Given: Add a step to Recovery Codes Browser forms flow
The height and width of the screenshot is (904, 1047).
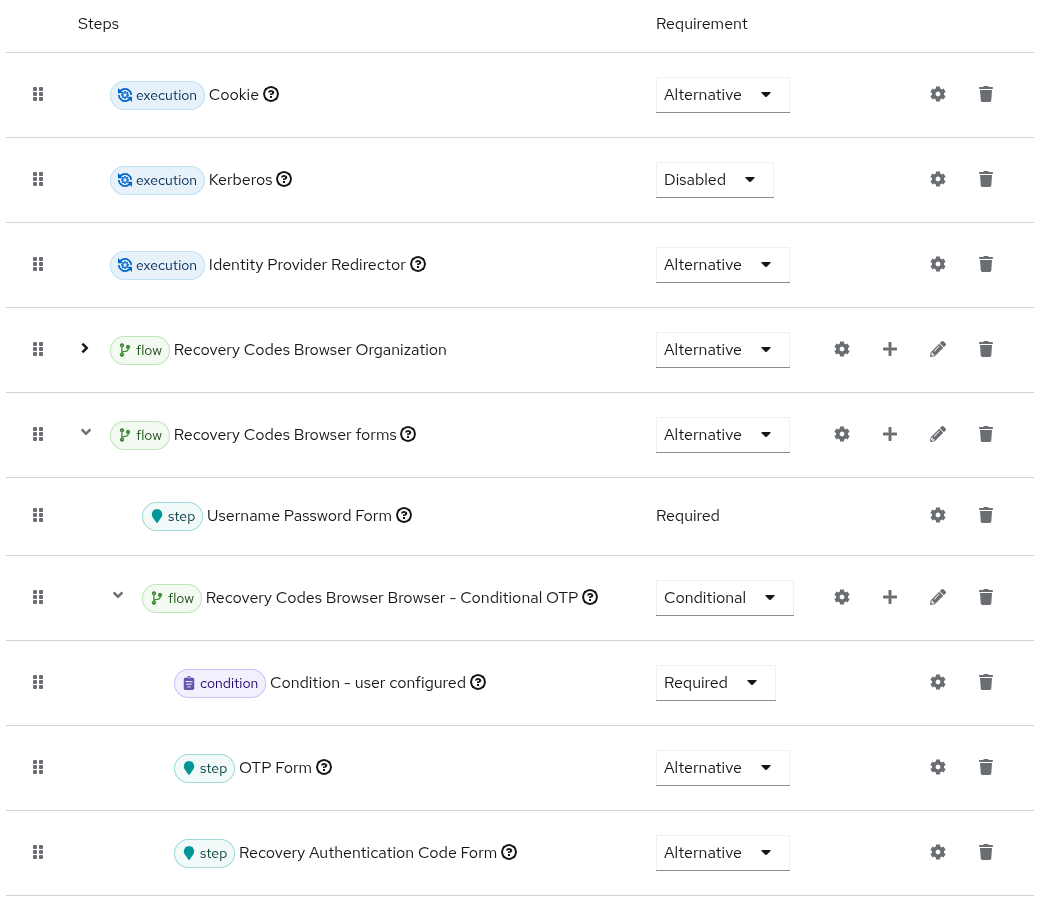Looking at the screenshot, I should pyautogui.click(x=889, y=434).
